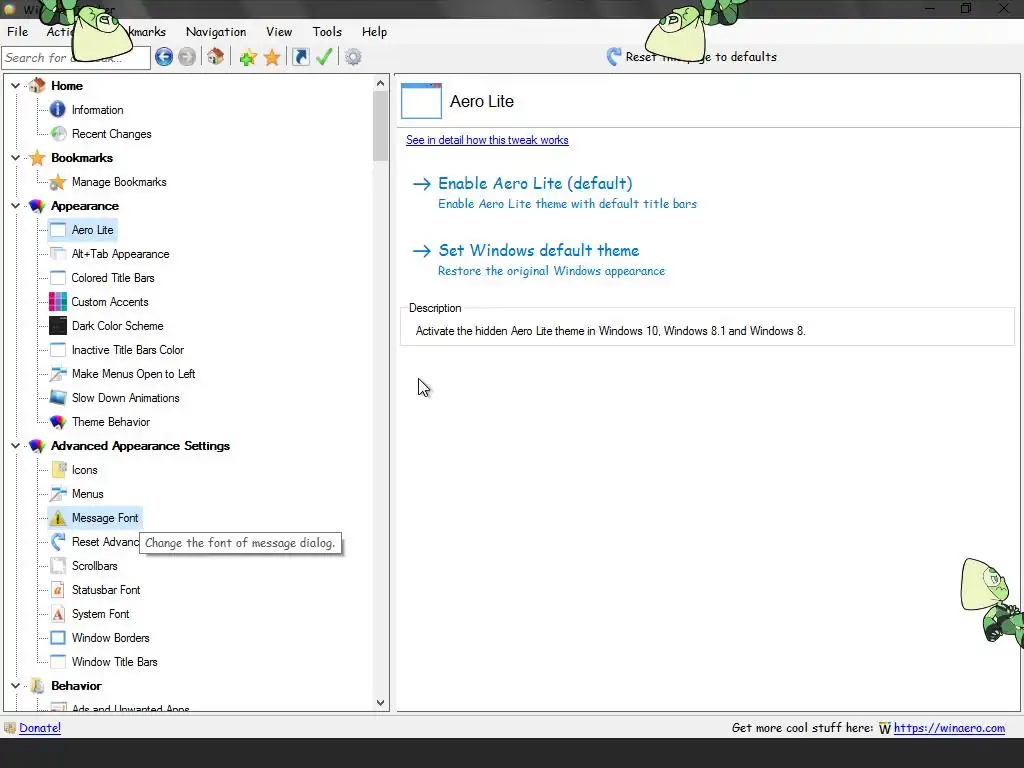The image size is (1024, 768).
Task: Select Colored Title Bars in tree
Action: coord(113,278)
